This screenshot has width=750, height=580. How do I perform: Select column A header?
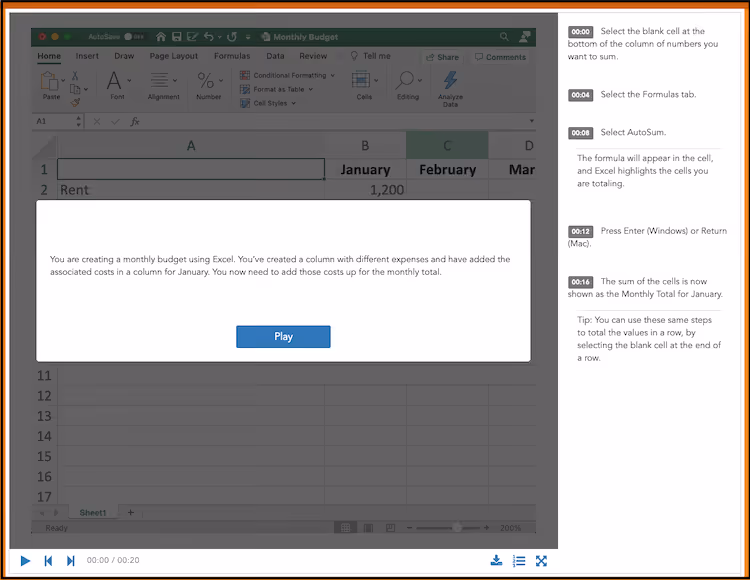coord(191,145)
